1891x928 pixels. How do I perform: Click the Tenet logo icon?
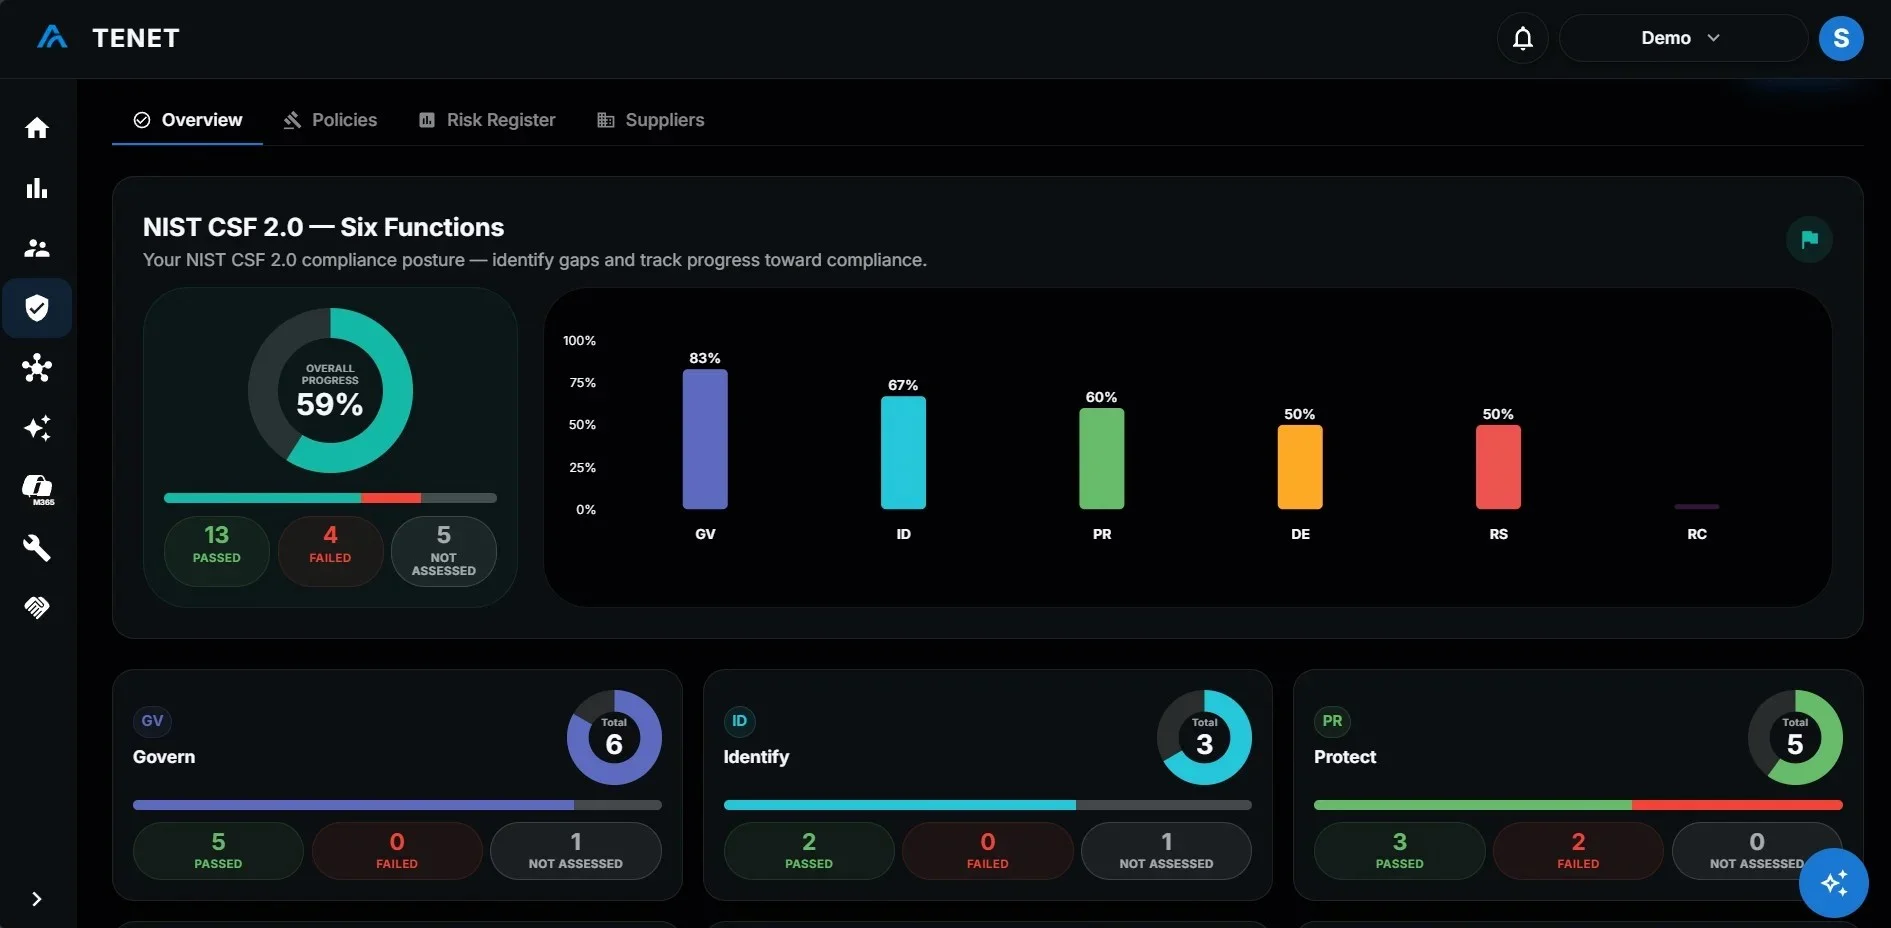click(52, 37)
